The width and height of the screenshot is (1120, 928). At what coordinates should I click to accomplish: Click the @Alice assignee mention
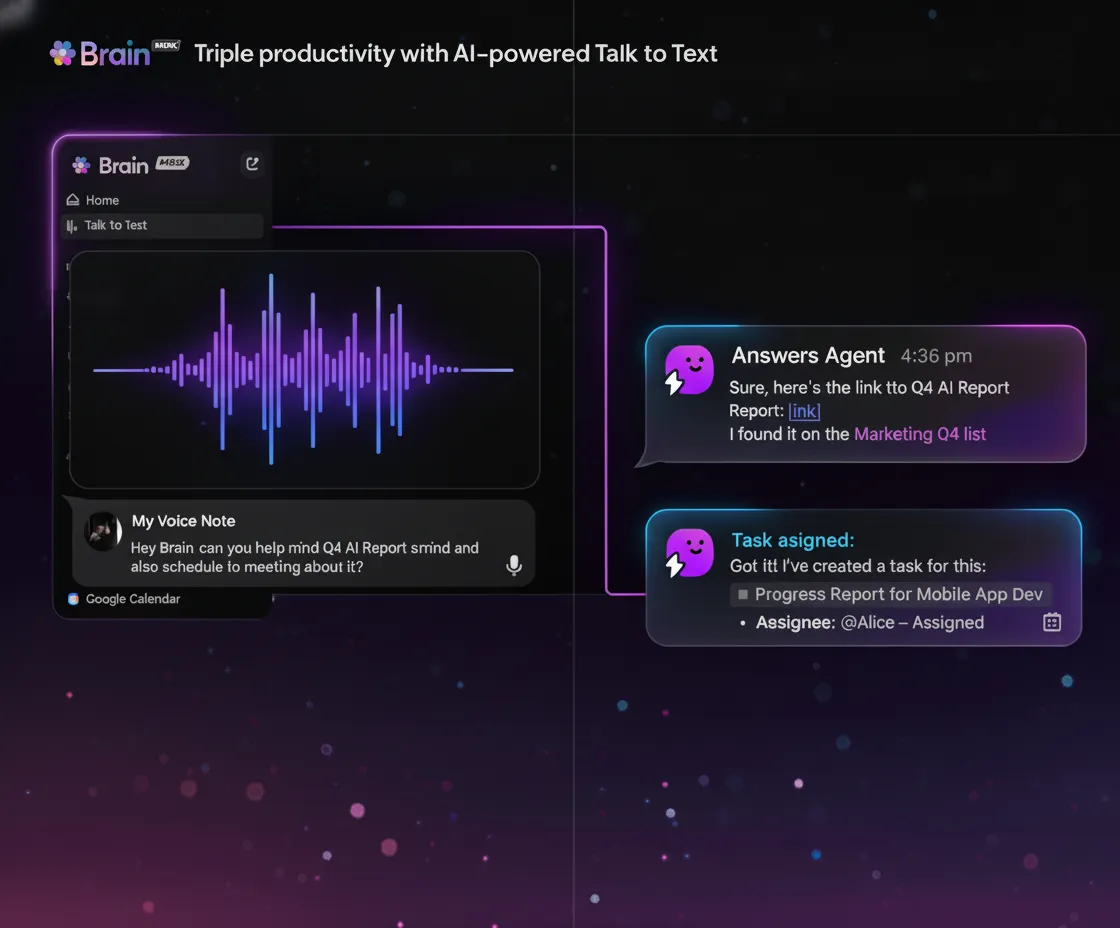(x=868, y=622)
